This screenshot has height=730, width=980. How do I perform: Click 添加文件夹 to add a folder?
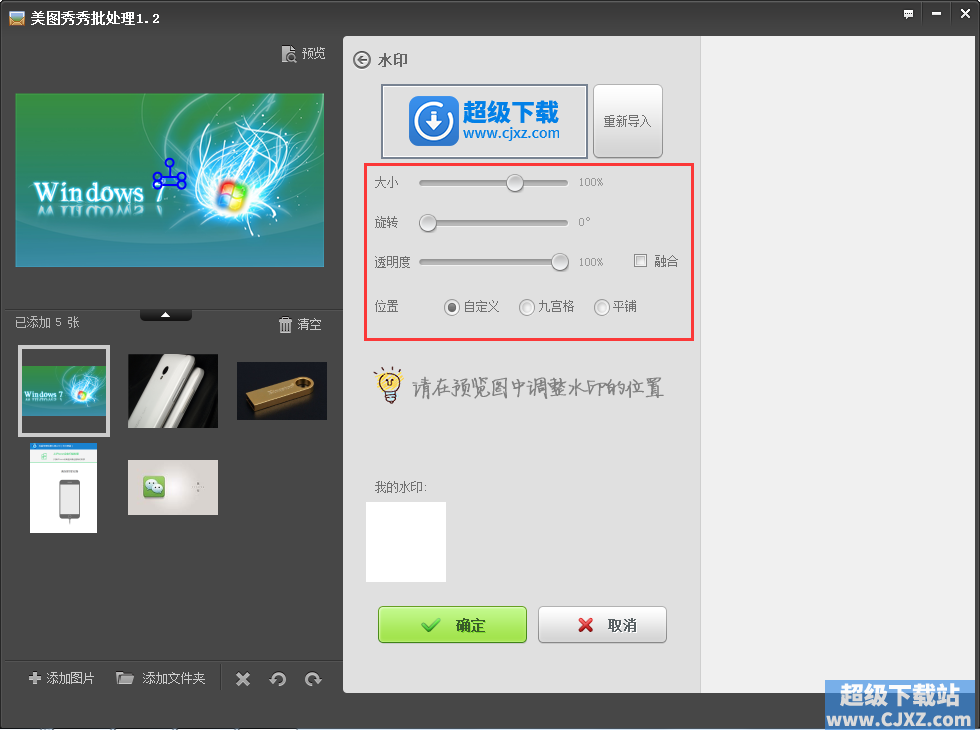click(161, 678)
